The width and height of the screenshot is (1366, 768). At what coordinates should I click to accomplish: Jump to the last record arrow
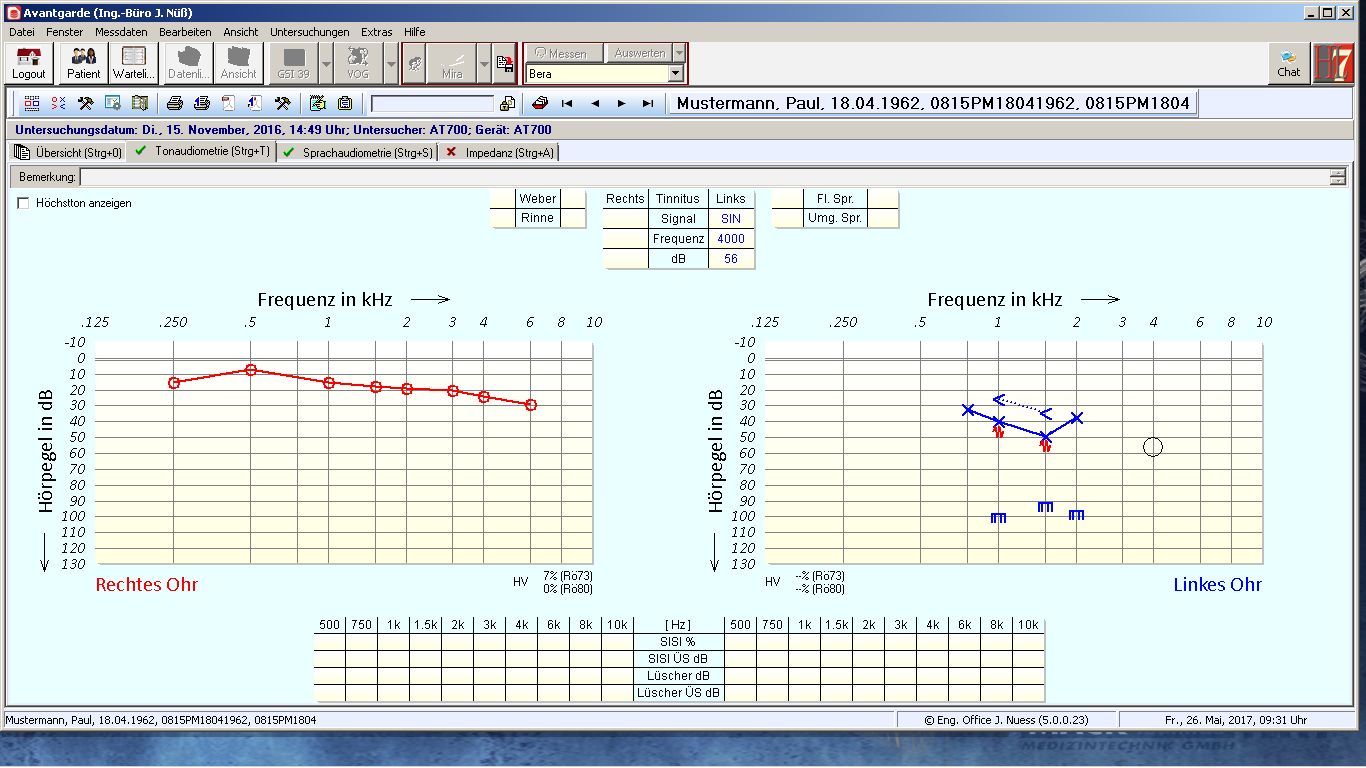(648, 103)
